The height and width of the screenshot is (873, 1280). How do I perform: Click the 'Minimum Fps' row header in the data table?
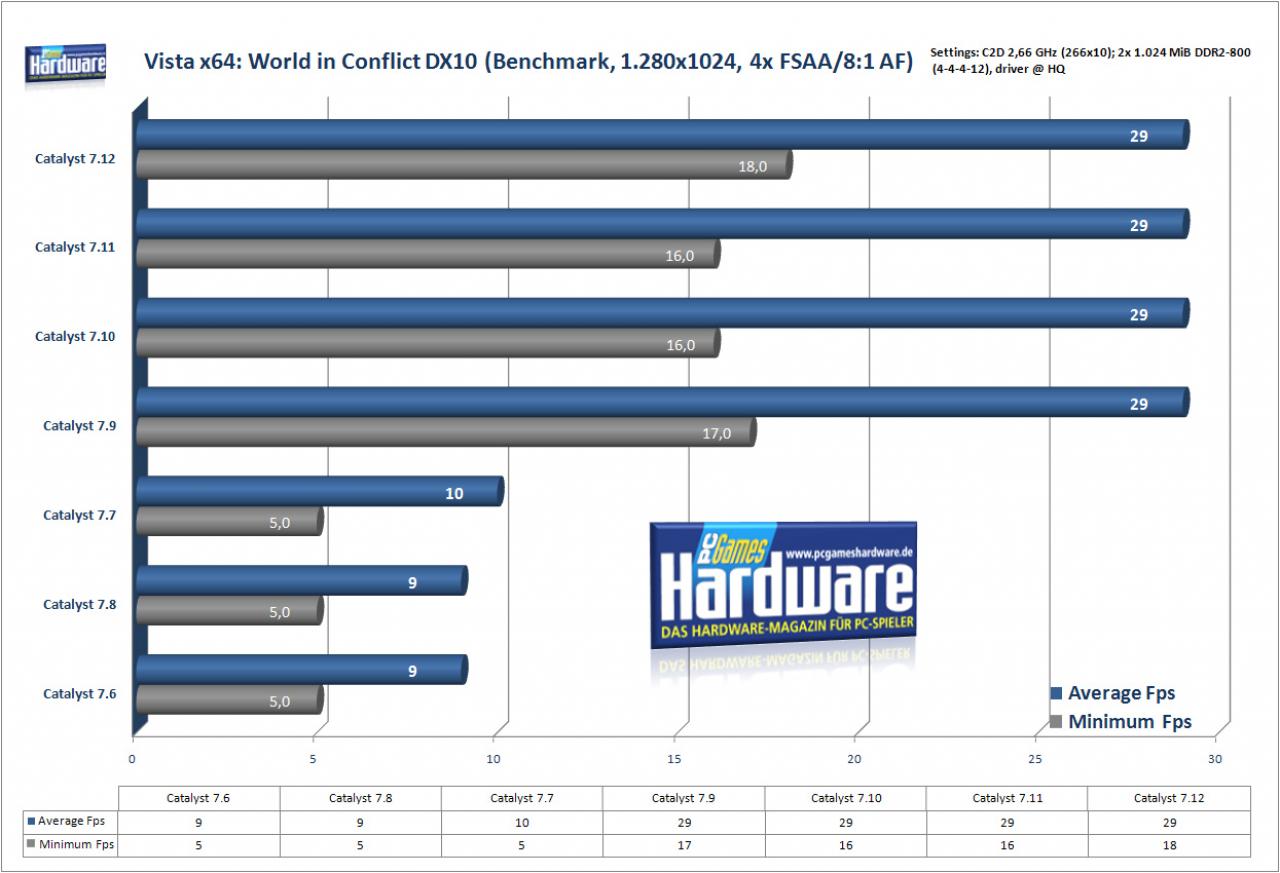click(72, 845)
